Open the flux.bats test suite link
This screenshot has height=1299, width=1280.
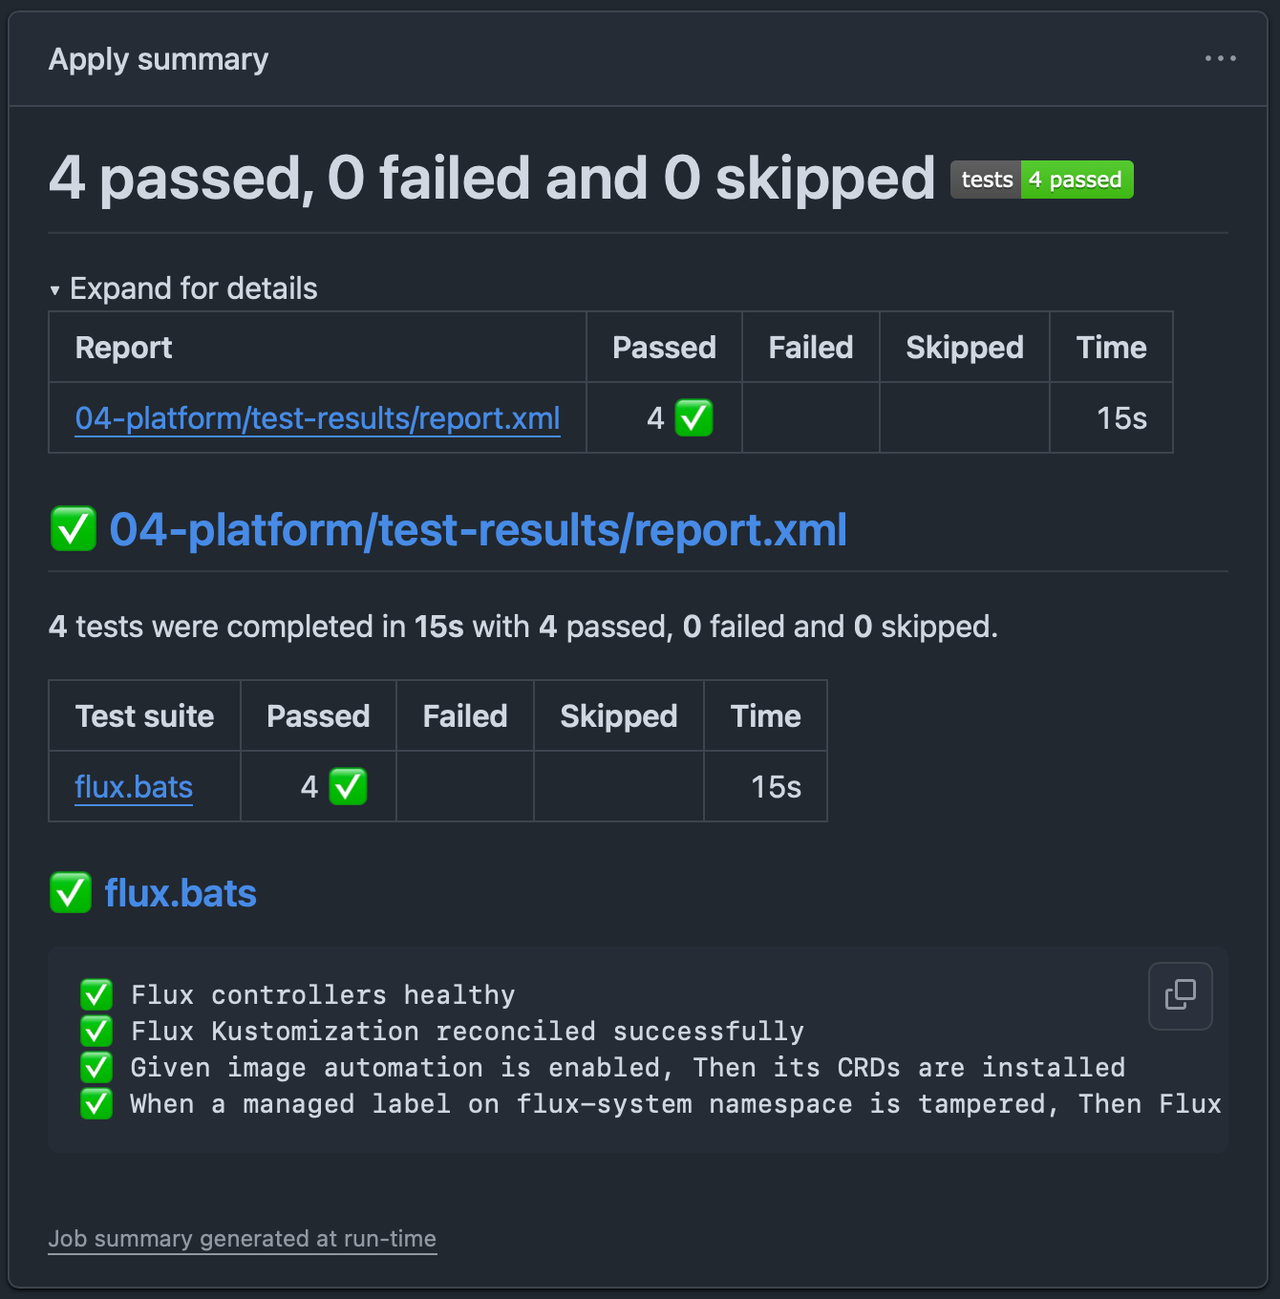(x=133, y=787)
